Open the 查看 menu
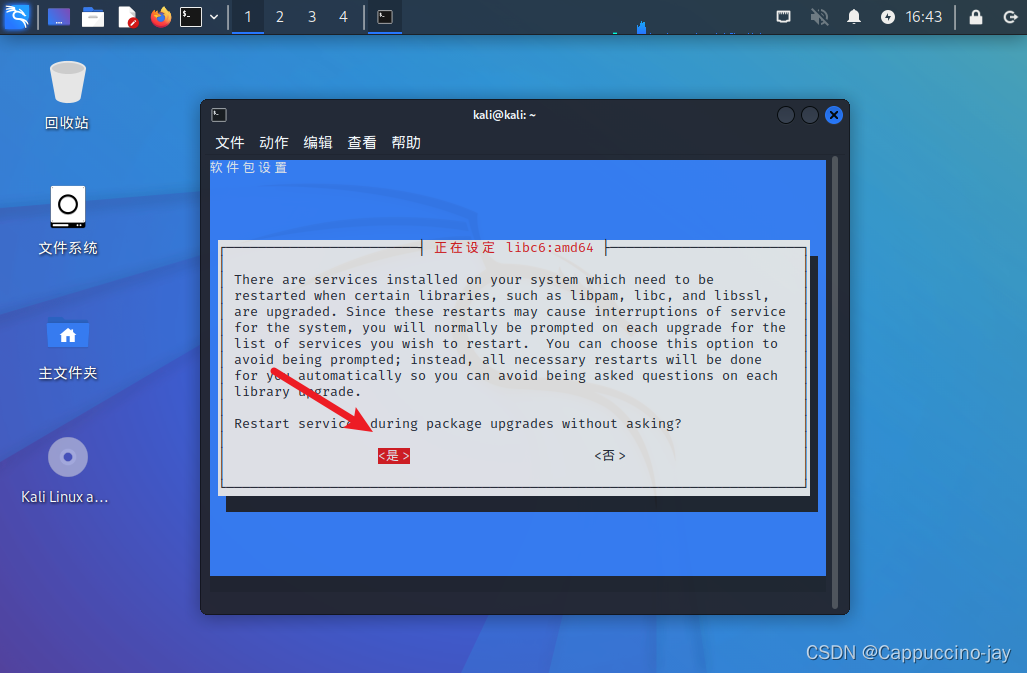This screenshot has width=1027, height=673. pyautogui.click(x=362, y=143)
